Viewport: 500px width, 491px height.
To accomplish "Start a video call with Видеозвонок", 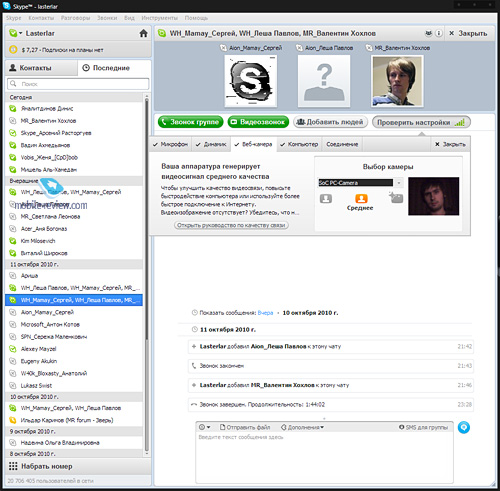I will pyautogui.click(x=258, y=122).
